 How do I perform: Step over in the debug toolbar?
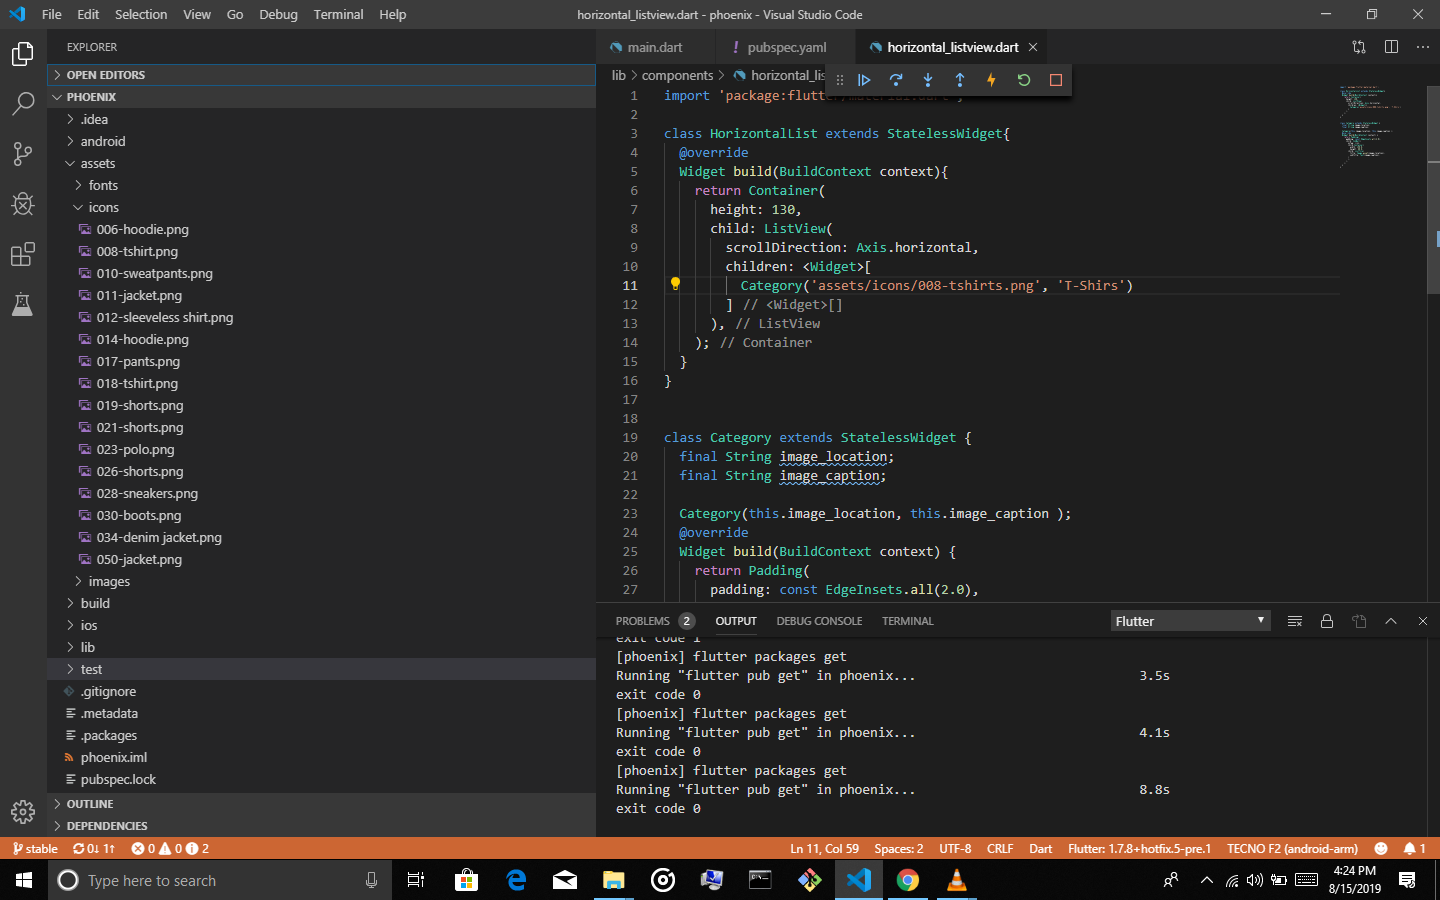tap(896, 80)
